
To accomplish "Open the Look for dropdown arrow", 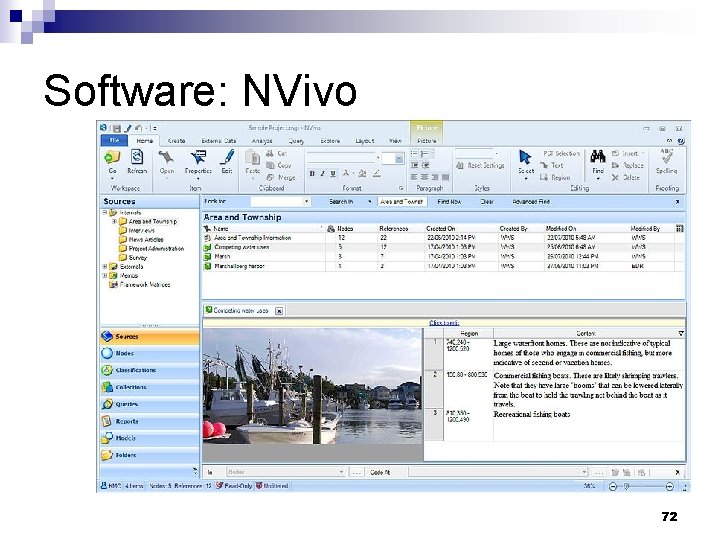I will 306,202.
